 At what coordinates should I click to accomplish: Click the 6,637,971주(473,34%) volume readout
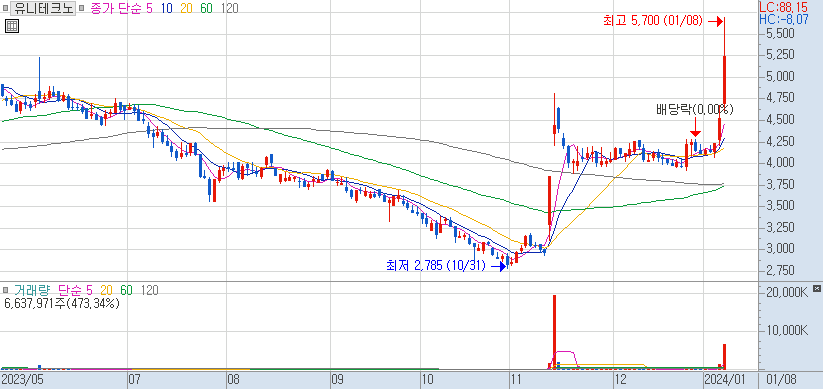click(x=62, y=303)
